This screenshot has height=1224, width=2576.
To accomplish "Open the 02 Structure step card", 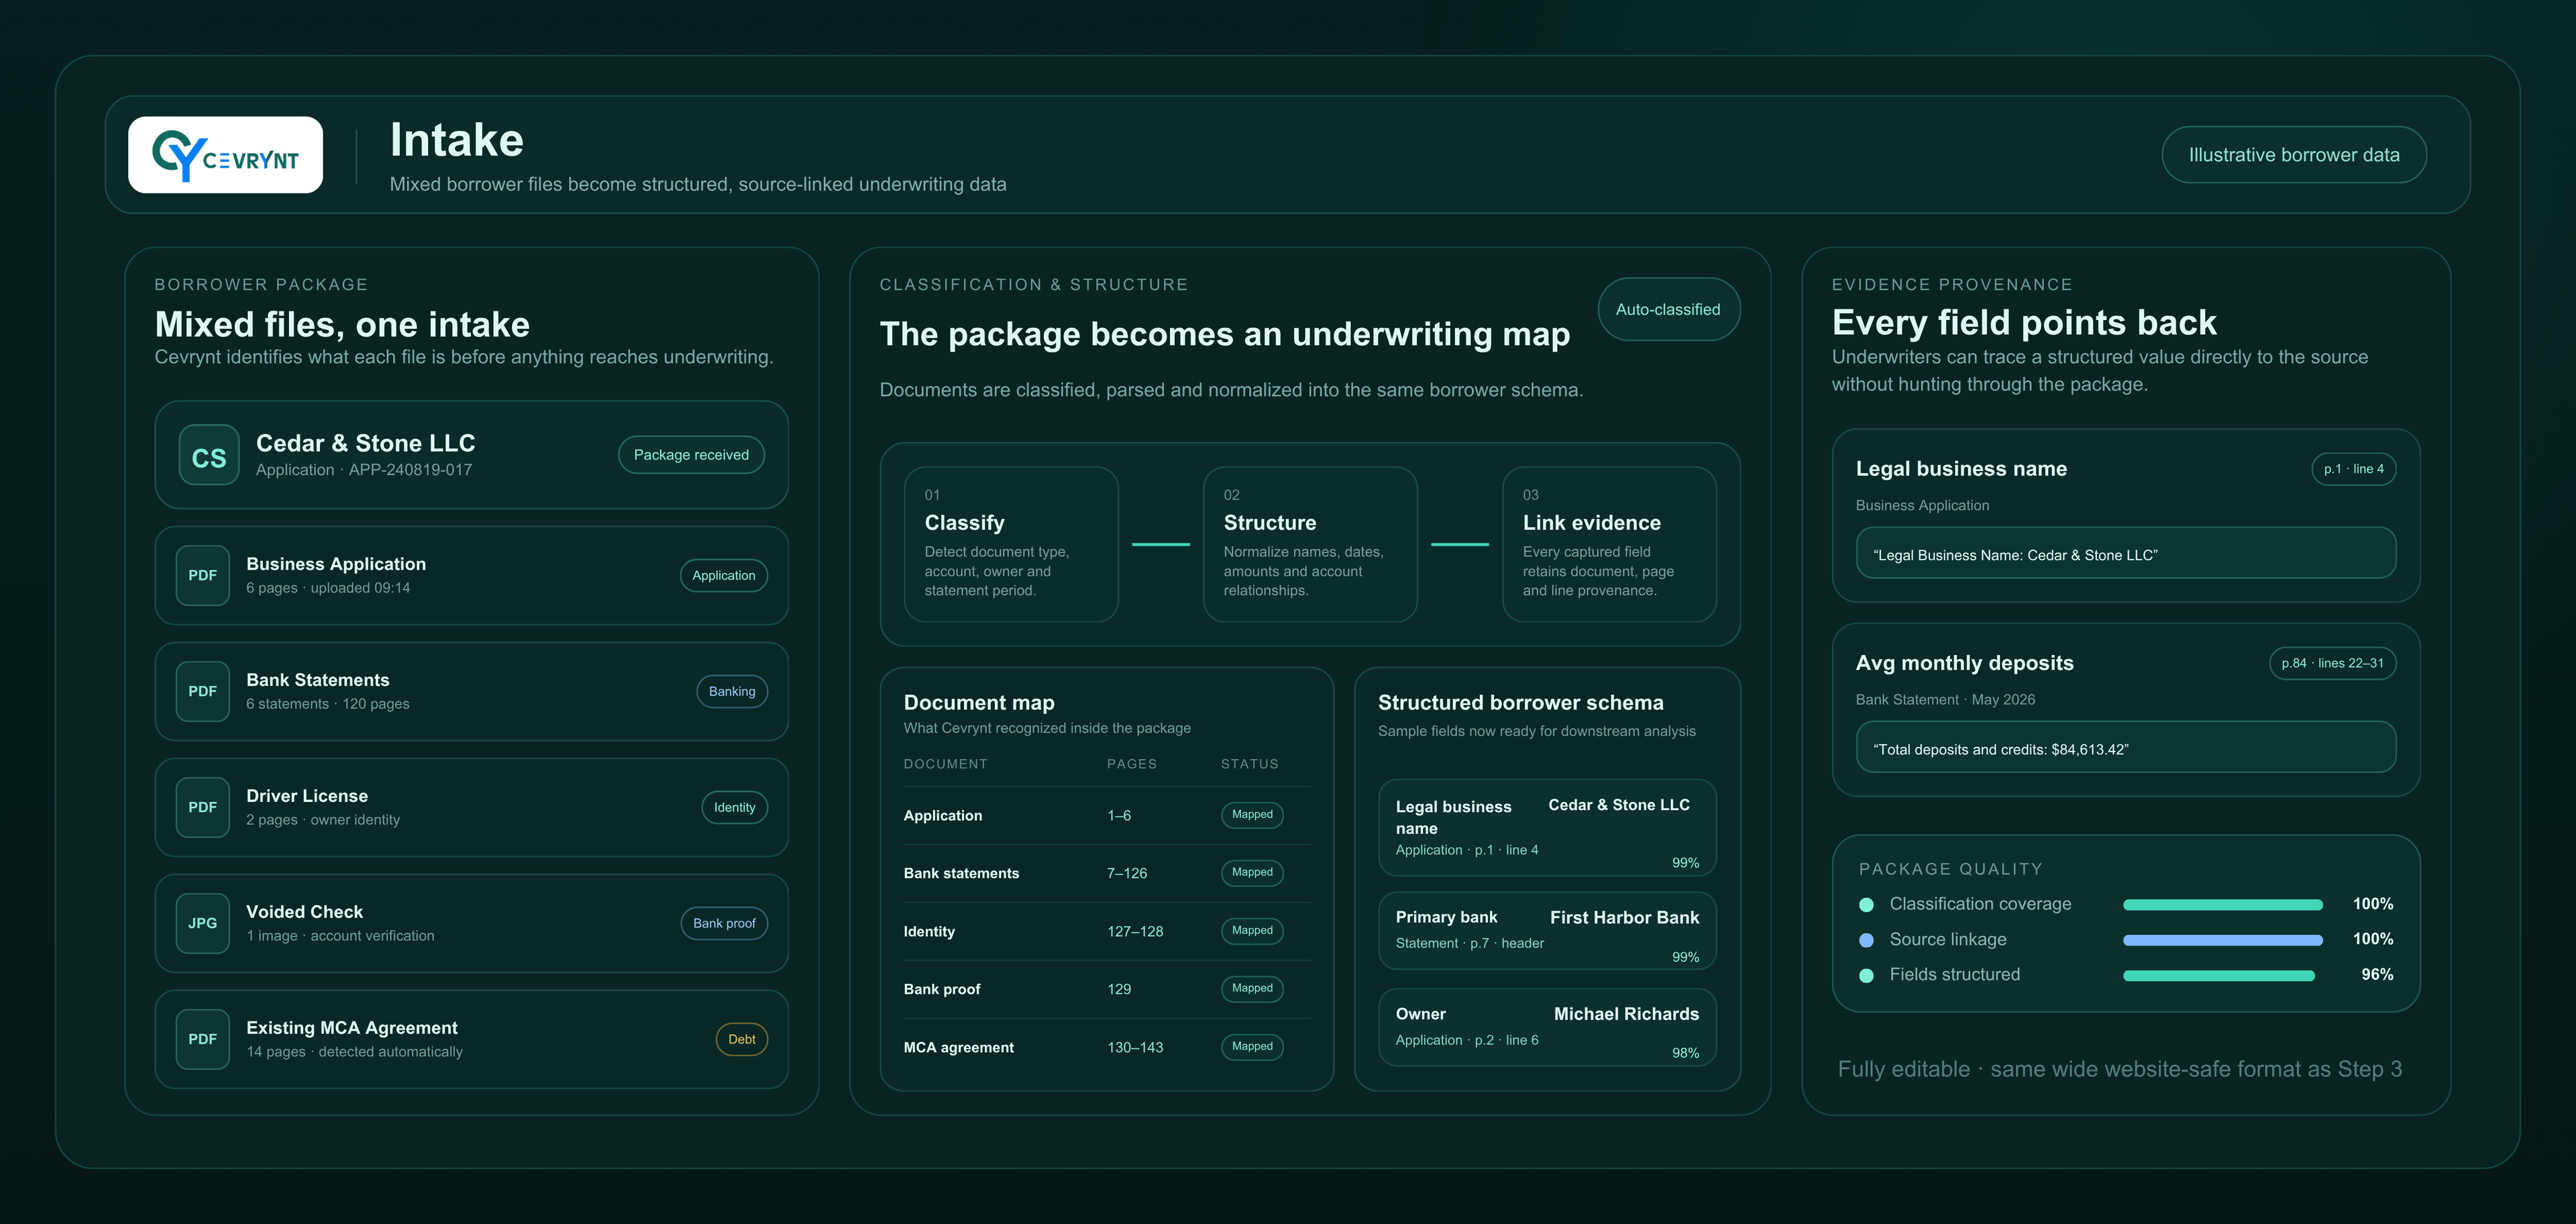I will tap(1310, 544).
